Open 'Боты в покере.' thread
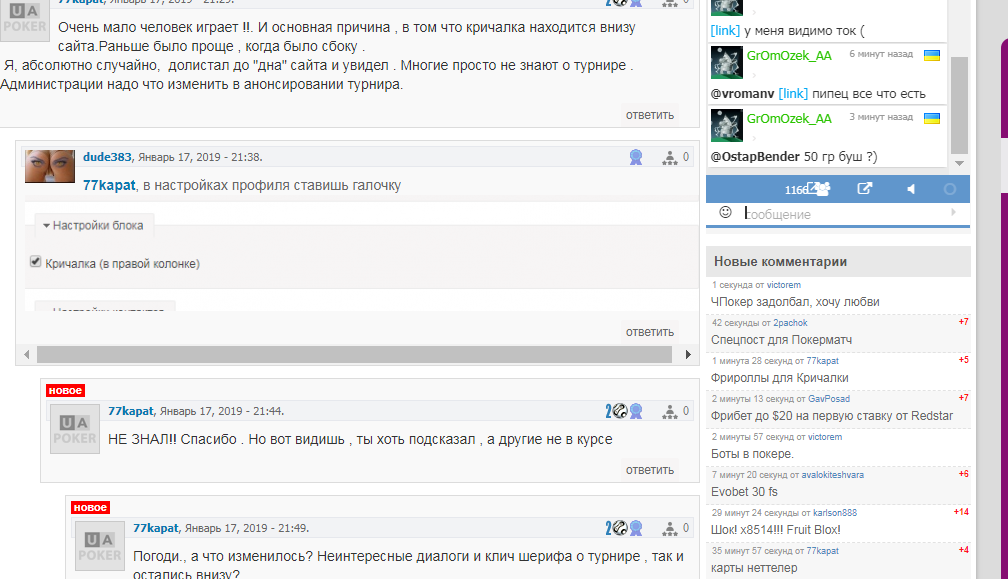 752,454
